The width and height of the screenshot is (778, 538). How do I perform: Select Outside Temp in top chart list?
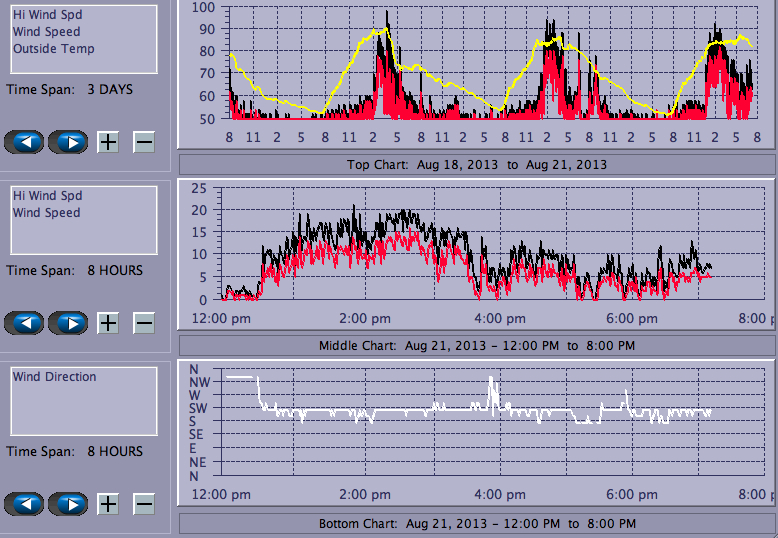click(x=53, y=49)
